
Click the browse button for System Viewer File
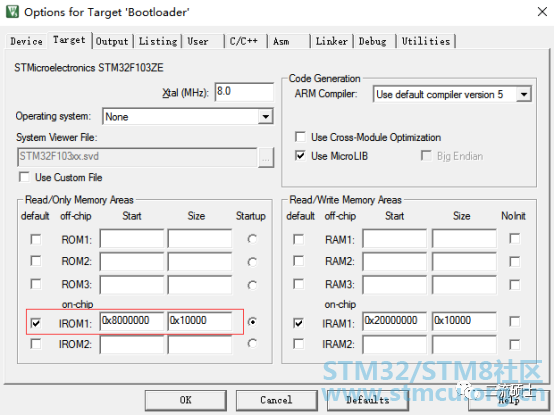266,157
